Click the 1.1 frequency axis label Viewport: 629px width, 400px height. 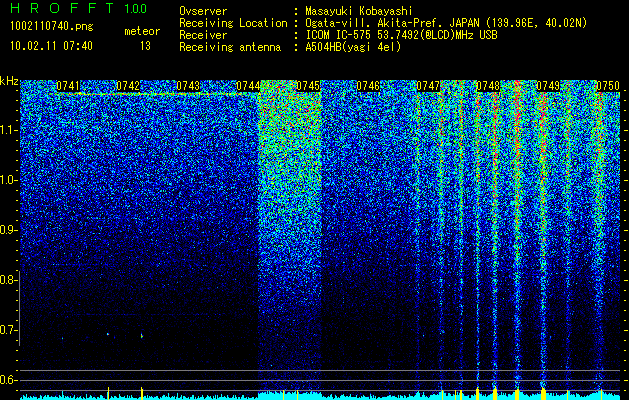point(9,130)
